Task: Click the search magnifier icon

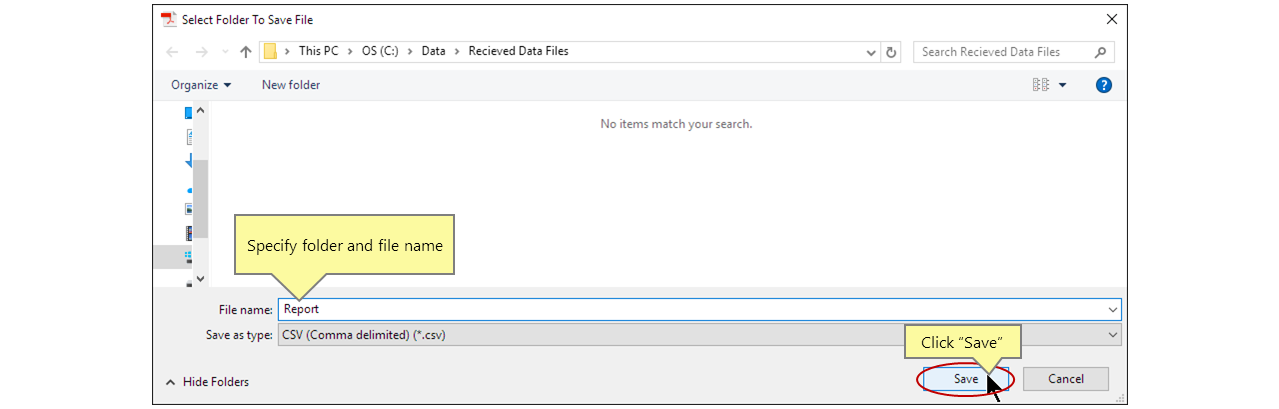Action: (x=1100, y=52)
